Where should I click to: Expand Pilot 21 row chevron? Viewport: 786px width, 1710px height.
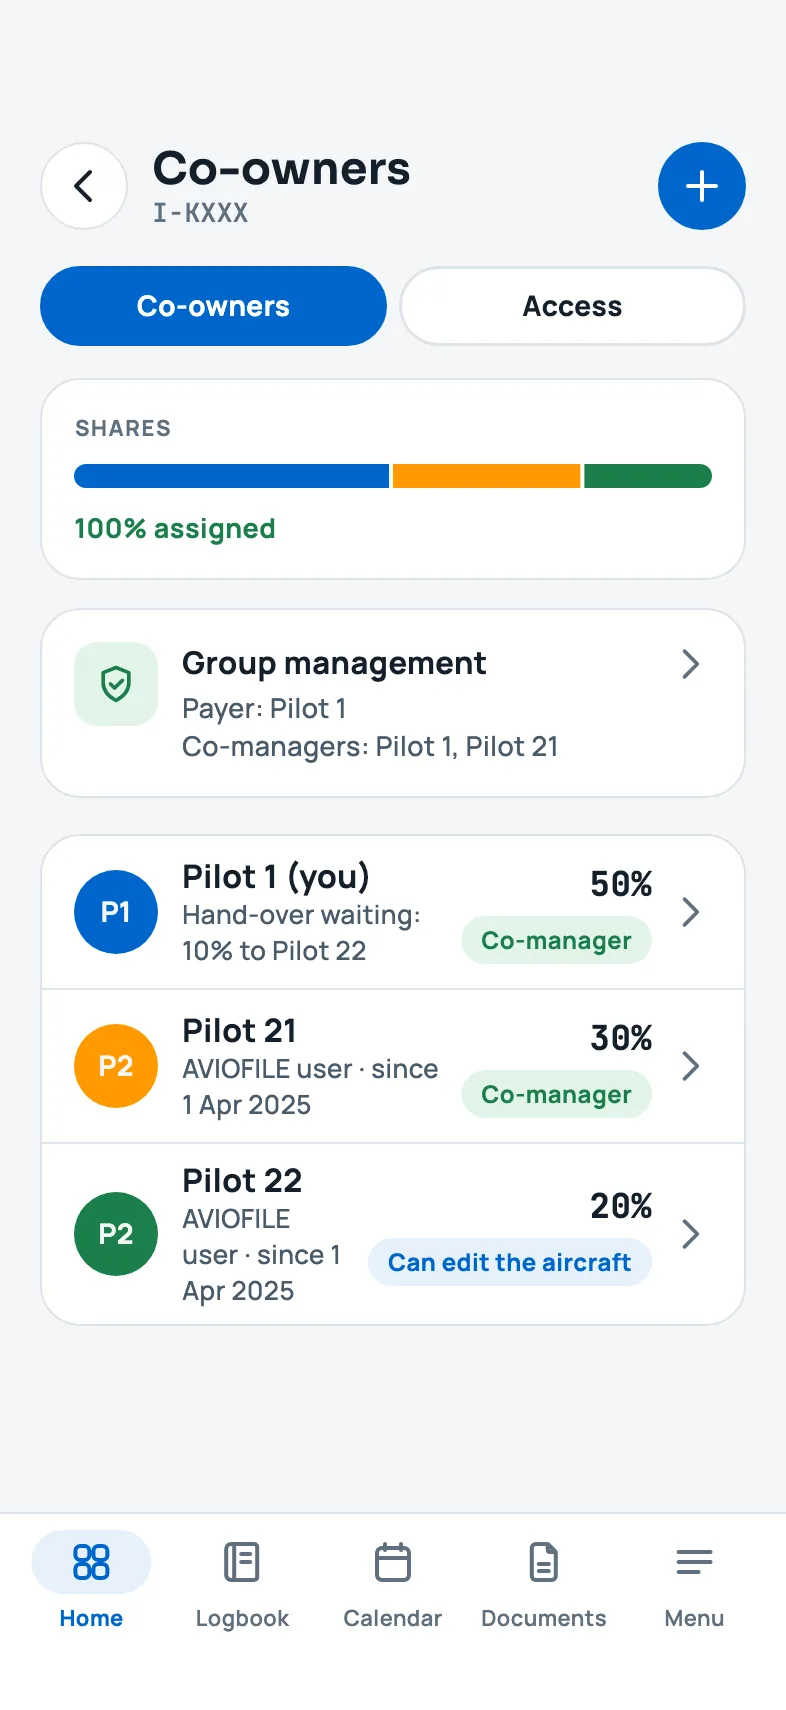point(690,1066)
